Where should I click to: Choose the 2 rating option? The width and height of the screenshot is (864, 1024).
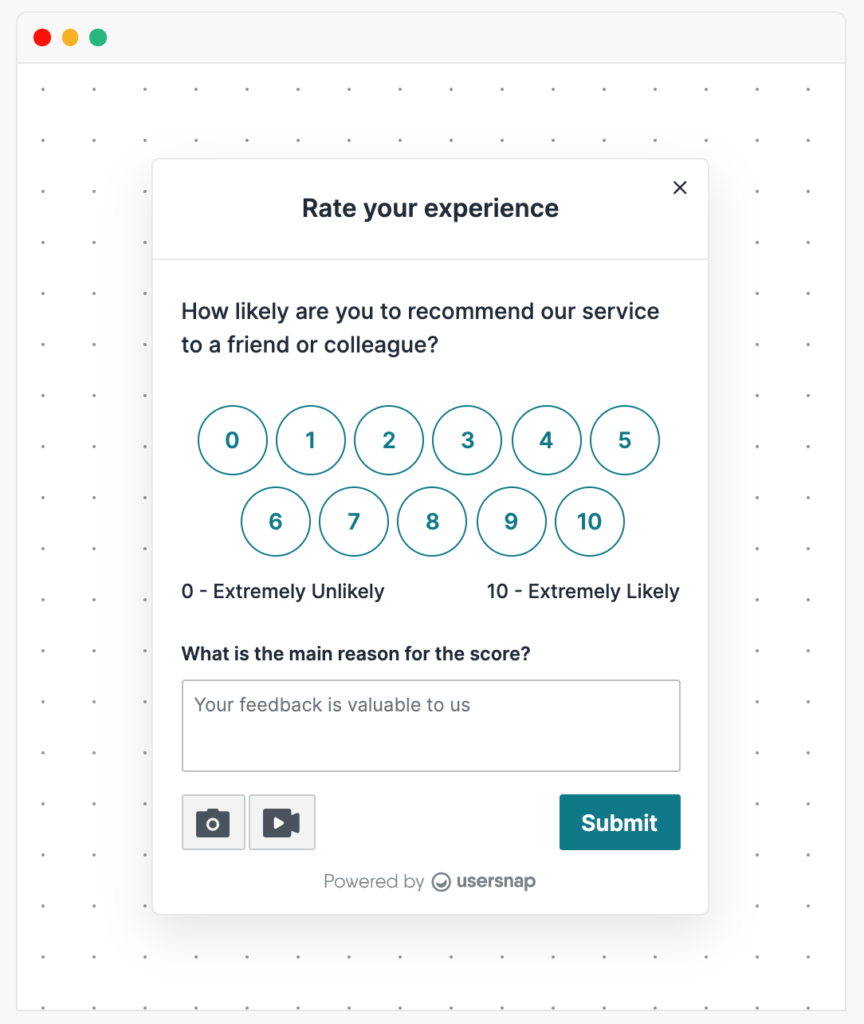pyautogui.click(x=389, y=440)
